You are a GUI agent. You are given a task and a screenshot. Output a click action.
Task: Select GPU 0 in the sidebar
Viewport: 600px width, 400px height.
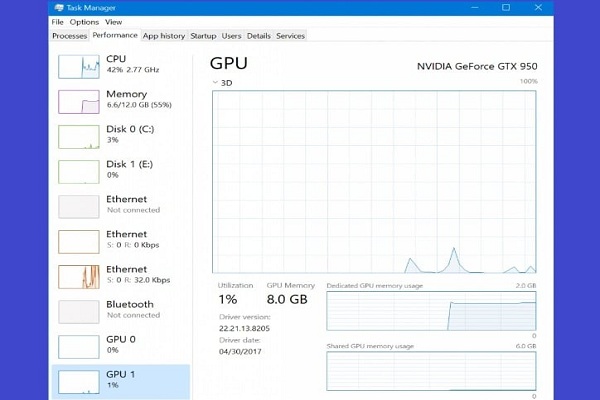coord(121,347)
